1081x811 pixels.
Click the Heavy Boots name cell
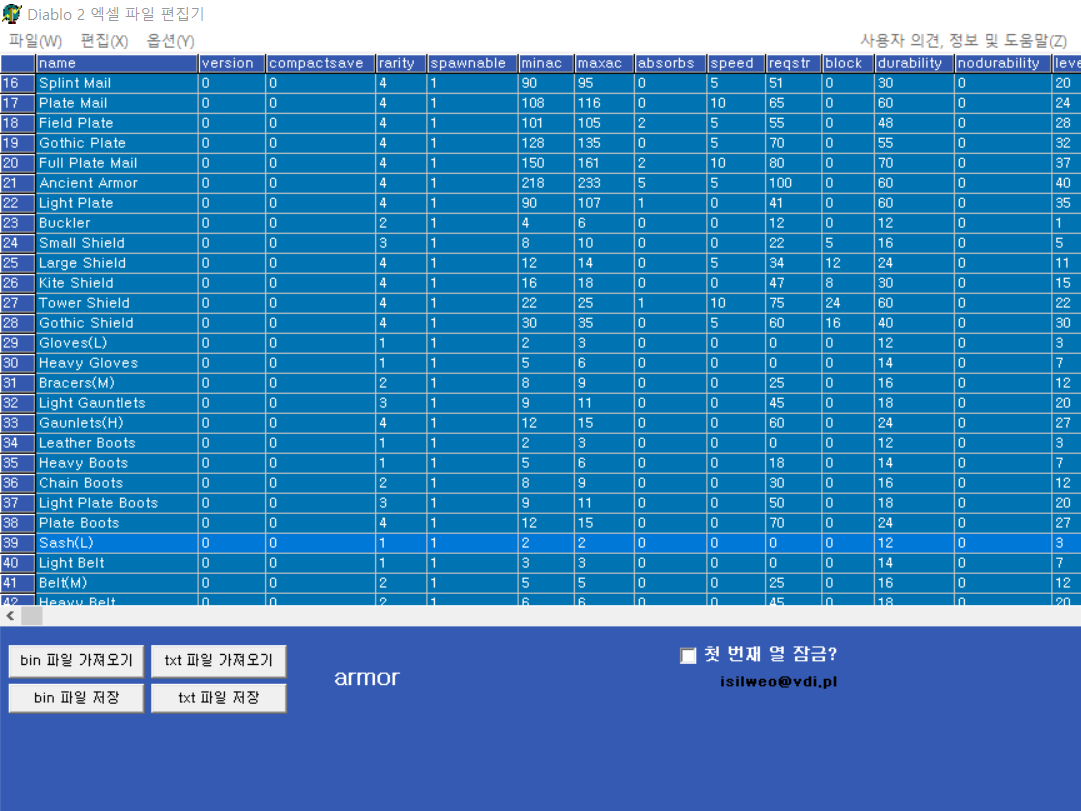(117, 463)
